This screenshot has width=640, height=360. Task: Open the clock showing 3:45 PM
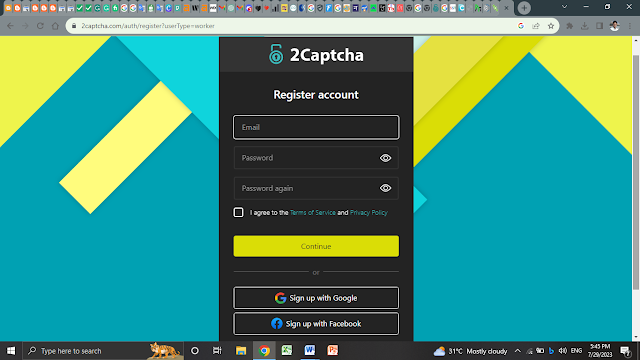point(600,351)
